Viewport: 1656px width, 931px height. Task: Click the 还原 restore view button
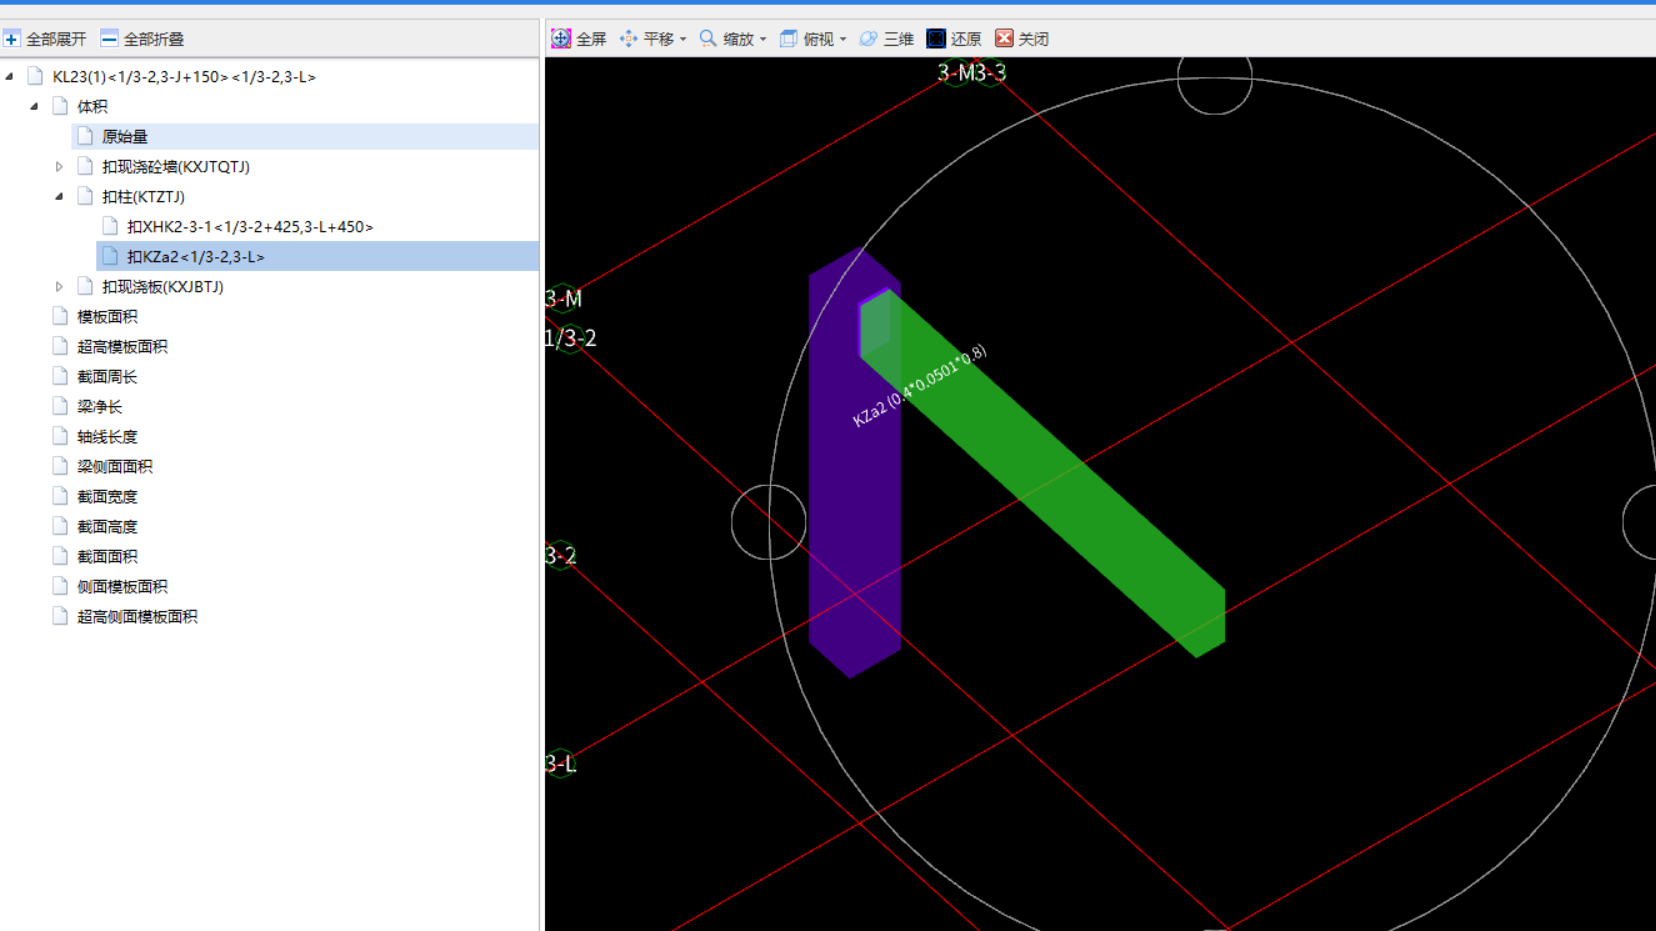coord(954,39)
